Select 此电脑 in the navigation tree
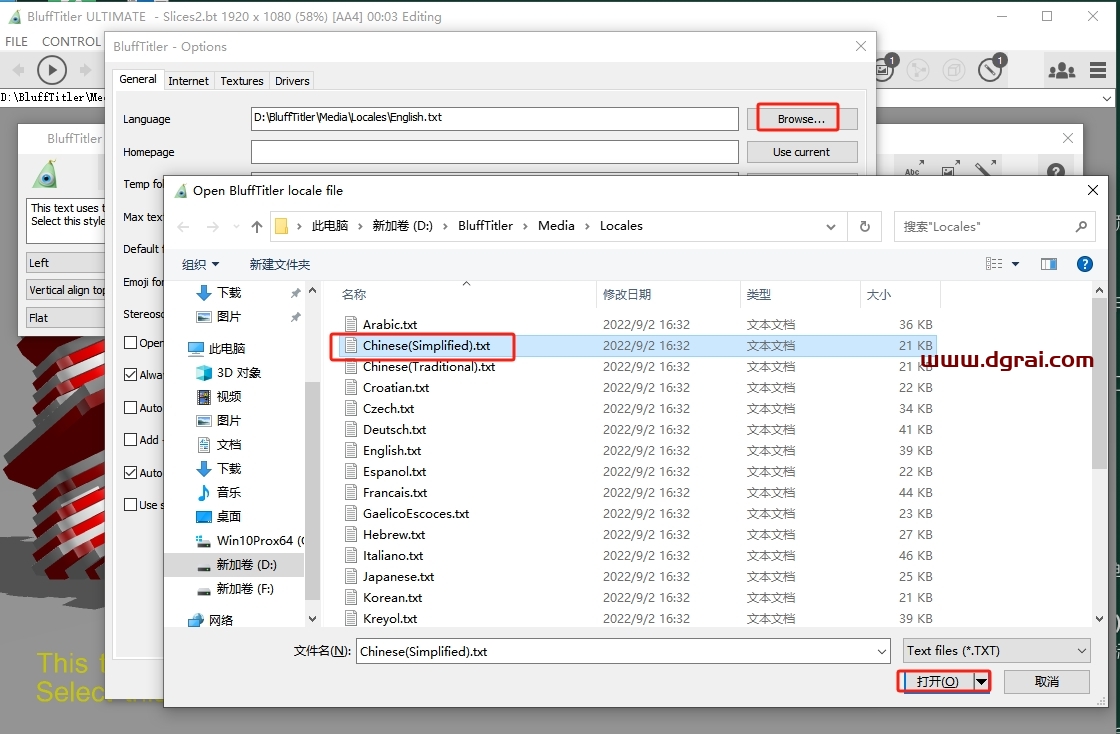The image size is (1120, 734). pos(226,348)
